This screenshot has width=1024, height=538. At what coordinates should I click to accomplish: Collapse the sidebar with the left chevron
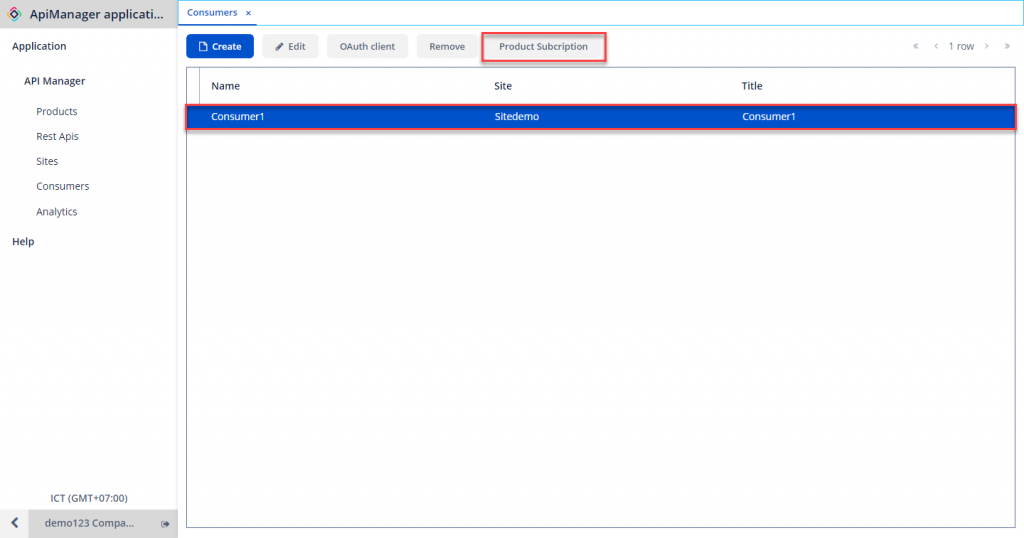[14, 523]
